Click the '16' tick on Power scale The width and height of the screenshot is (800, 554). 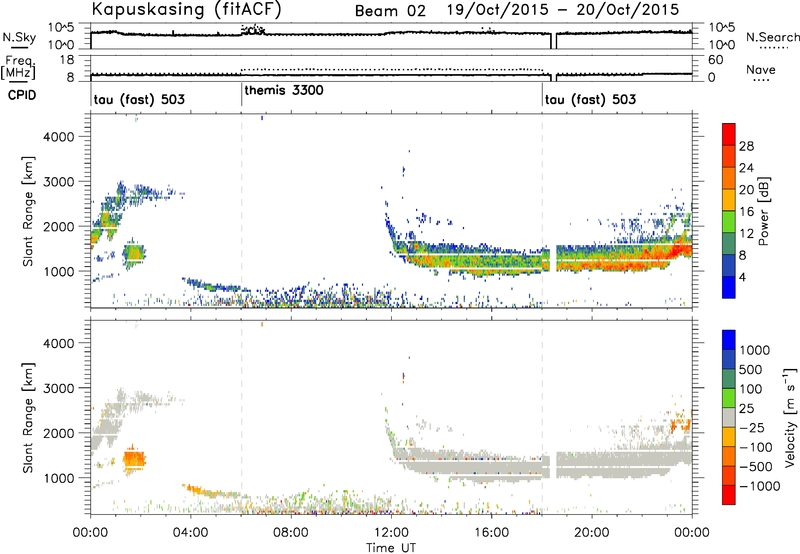(x=746, y=212)
